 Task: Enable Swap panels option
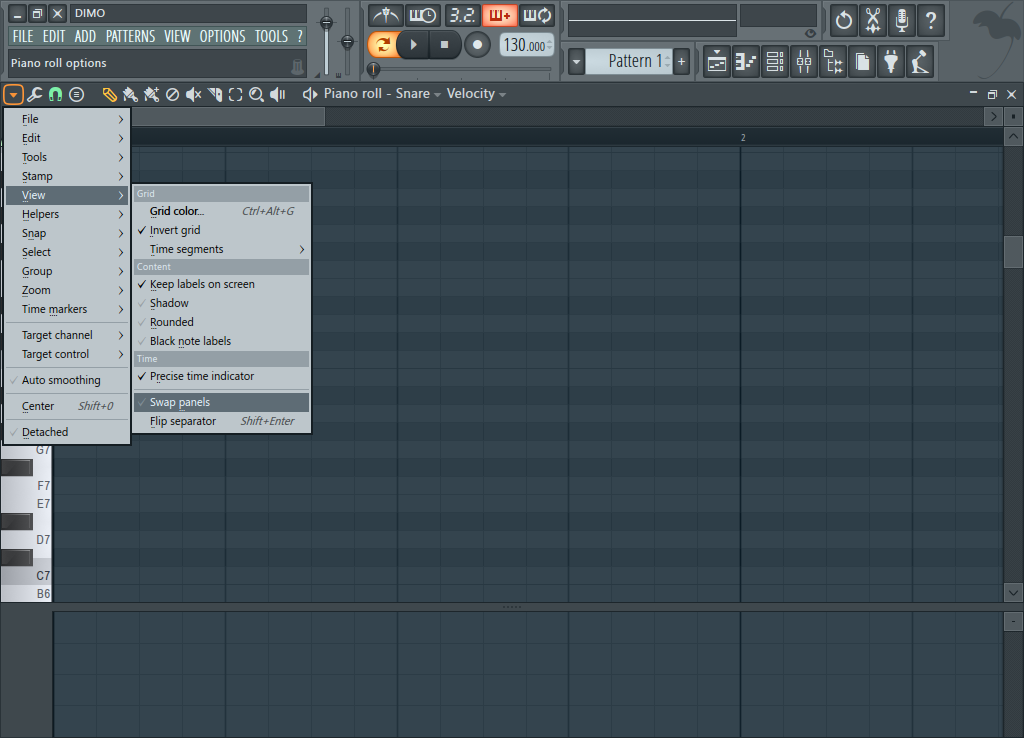tap(221, 402)
